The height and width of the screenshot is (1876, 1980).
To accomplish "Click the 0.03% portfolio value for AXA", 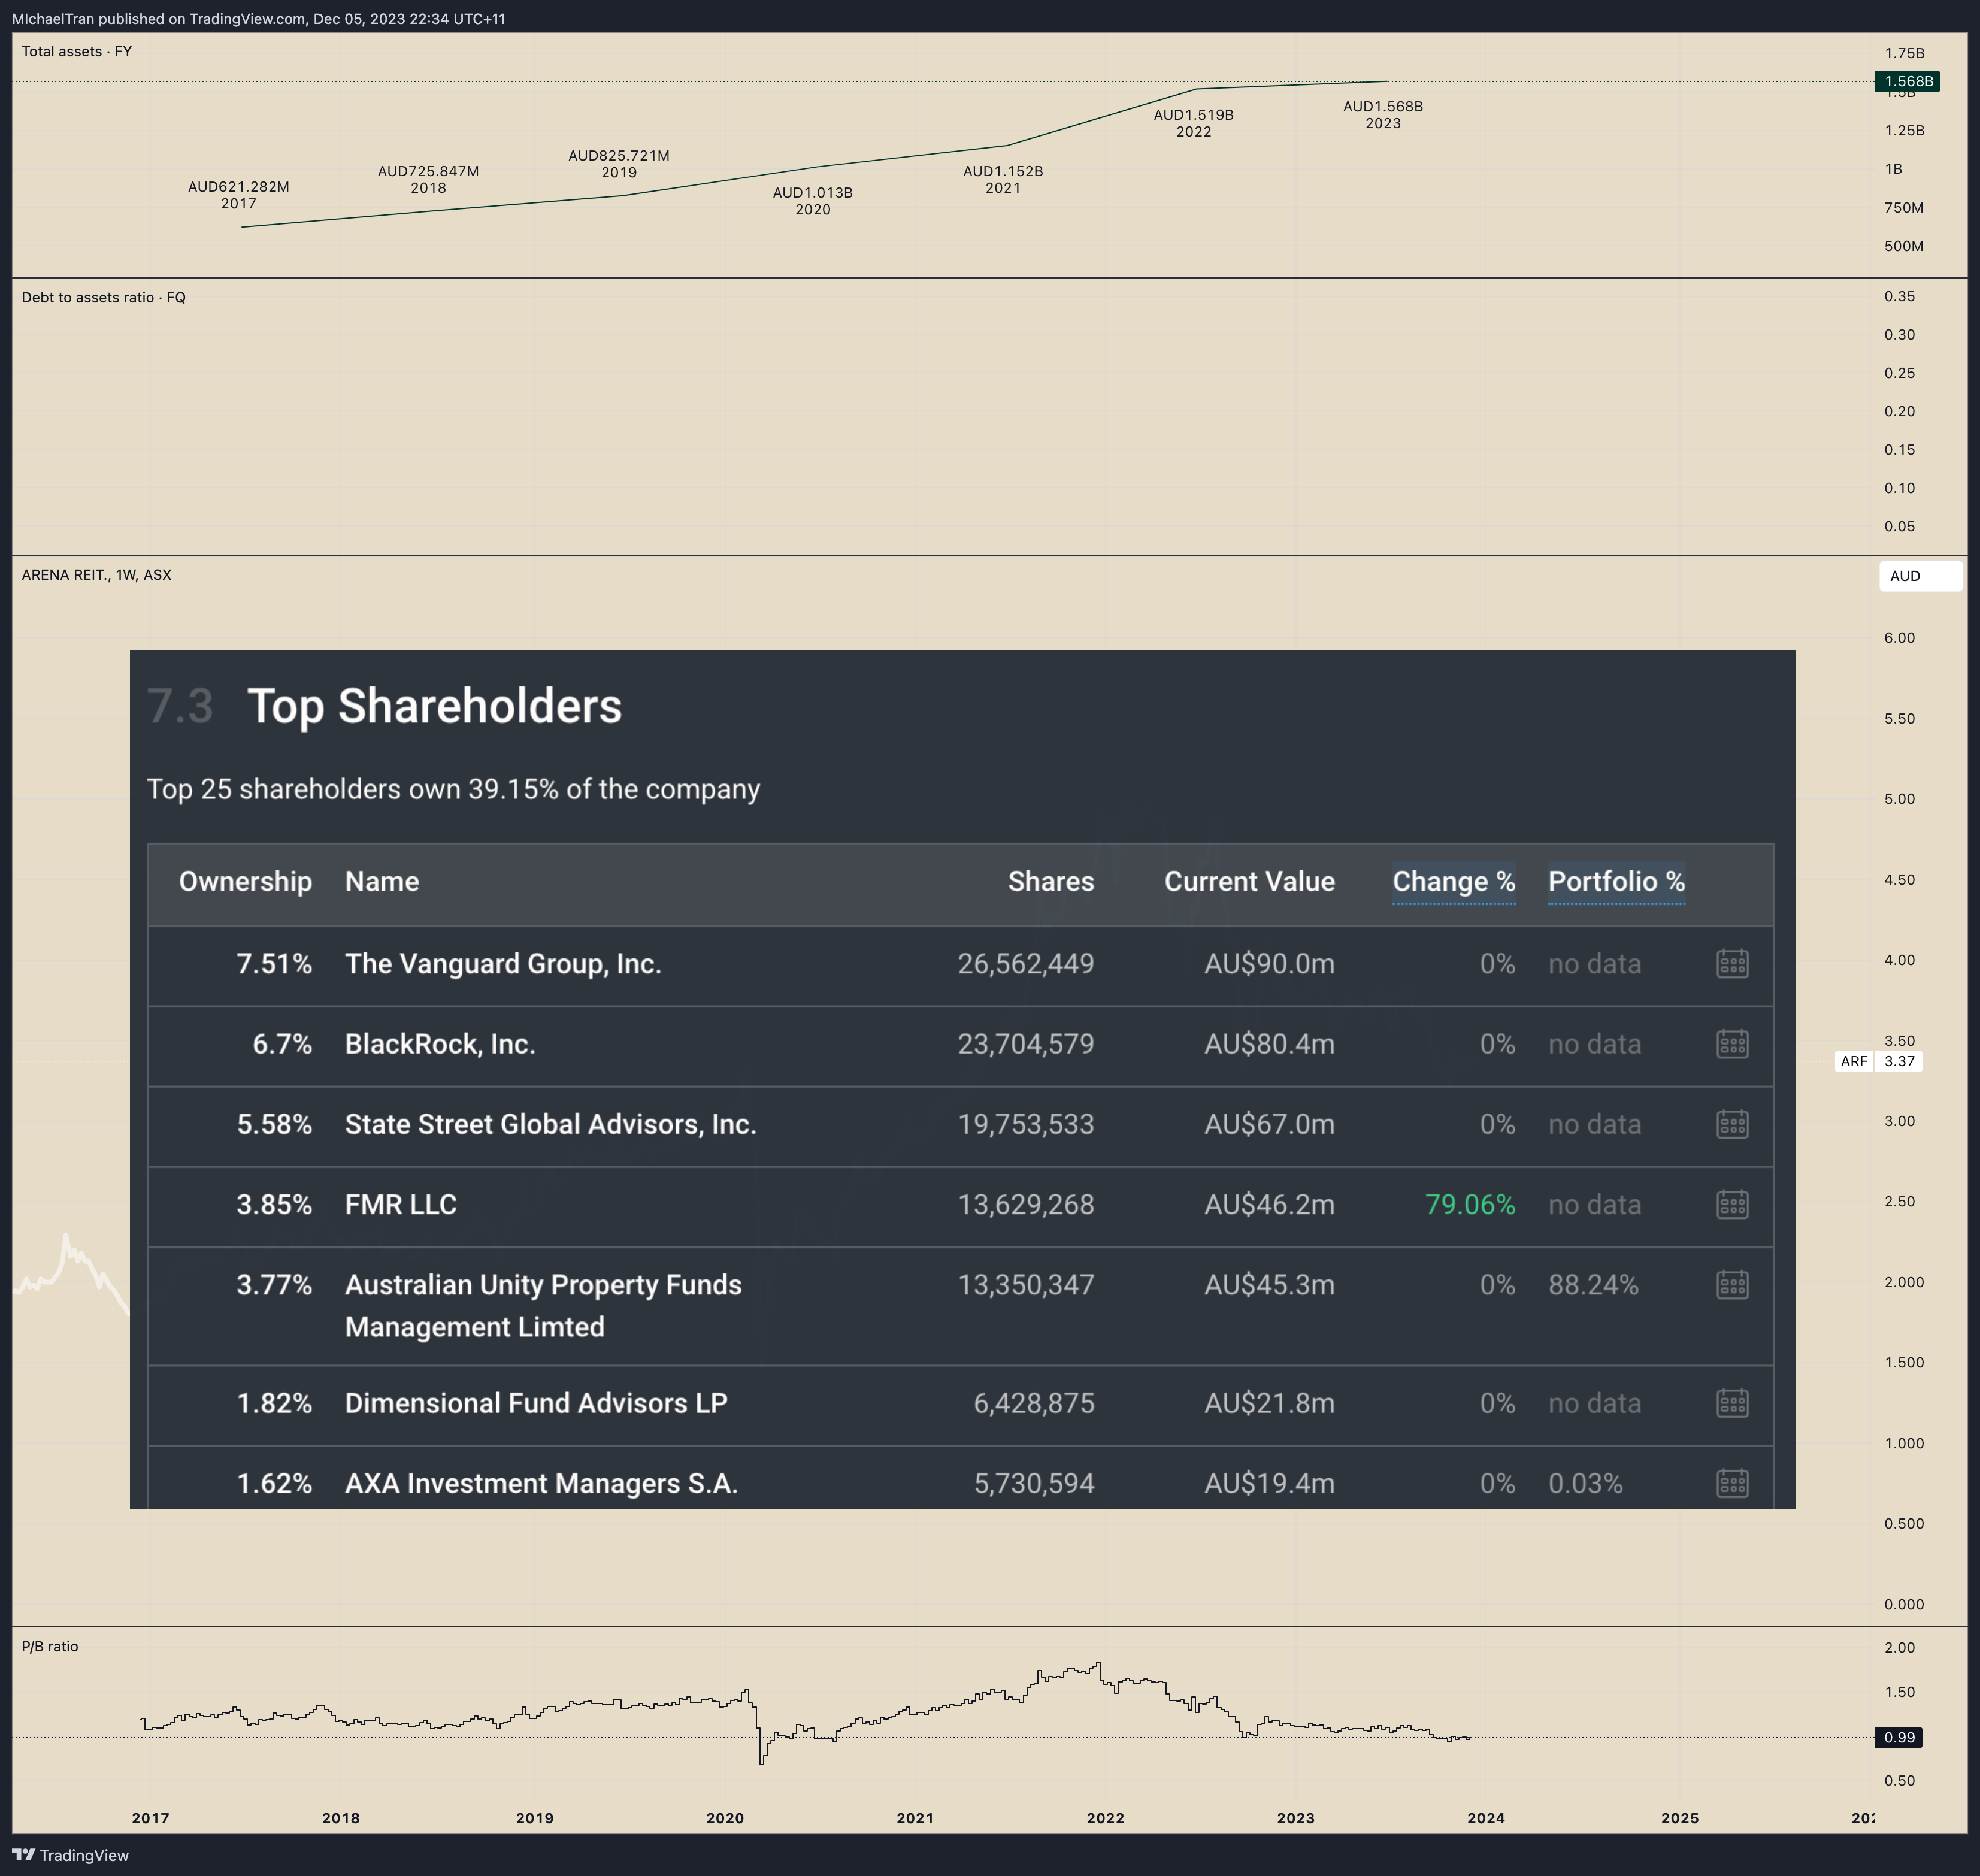I will coord(1585,1483).
